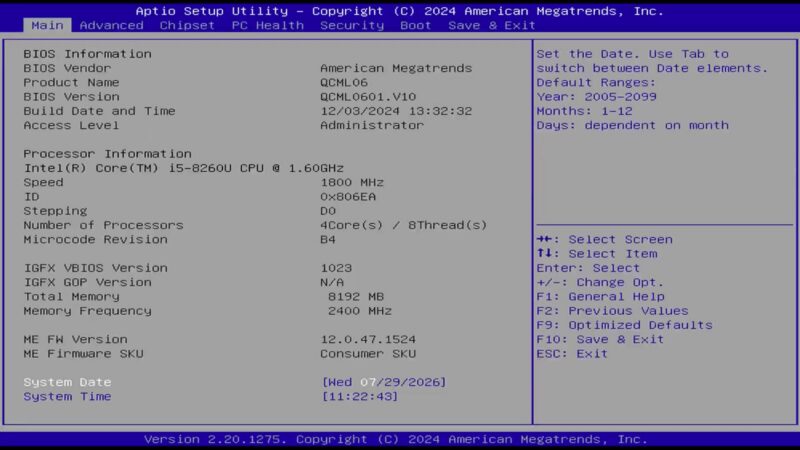
Task: Click the Days: dependent on month line
Action: (x=633, y=125)
